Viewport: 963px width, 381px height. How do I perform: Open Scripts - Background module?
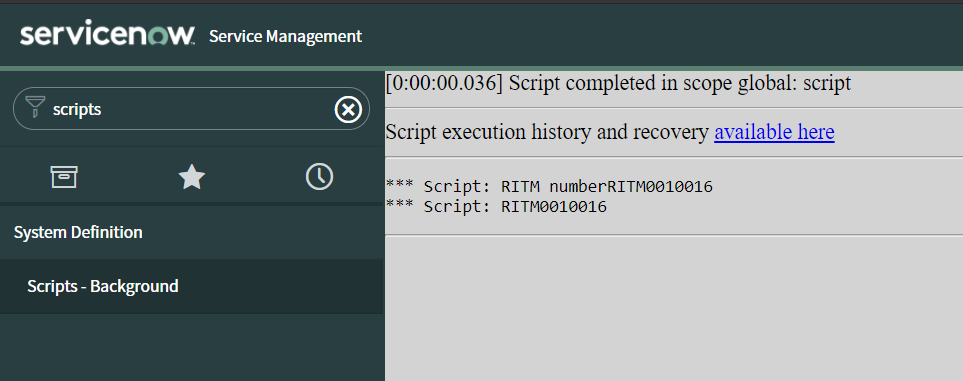[x=192, y=286]
